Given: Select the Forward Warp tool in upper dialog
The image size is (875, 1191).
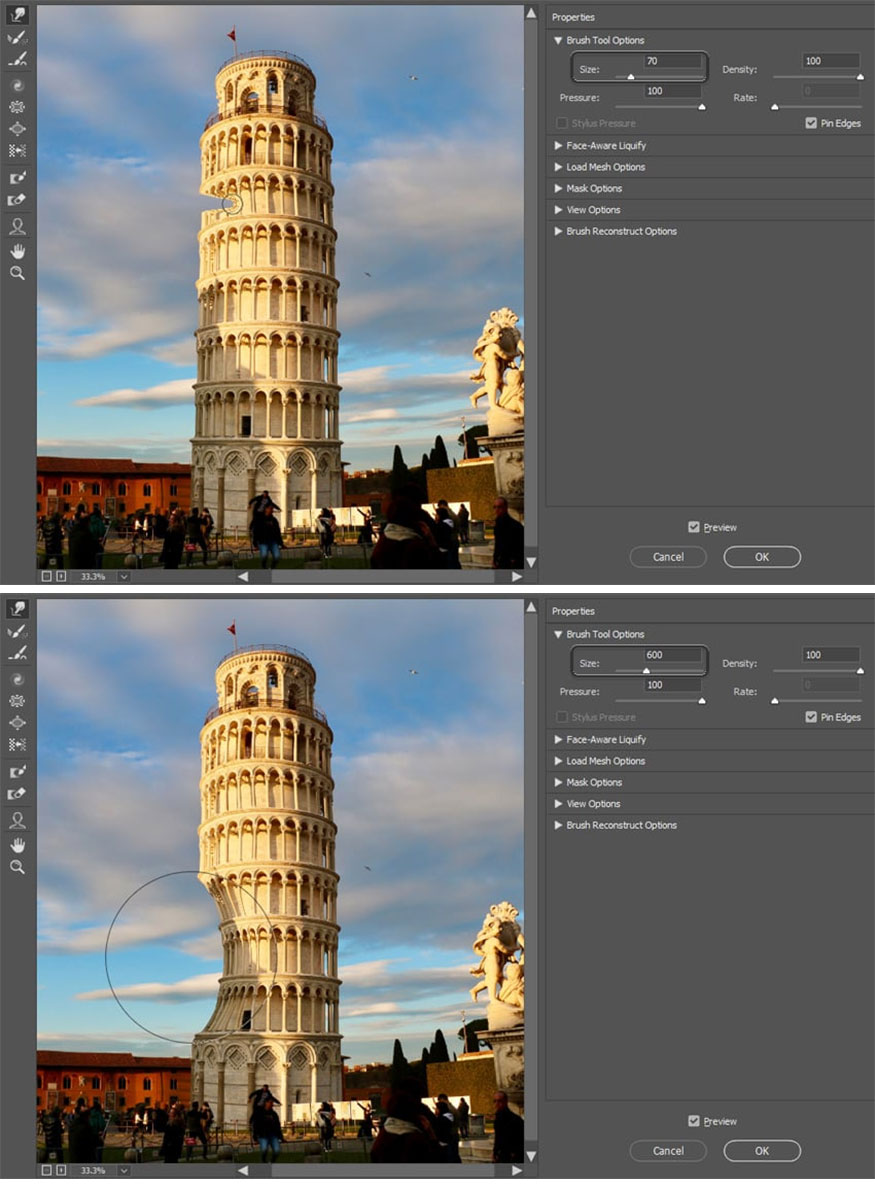Looking at the screenshot, I should coord(17,15).
